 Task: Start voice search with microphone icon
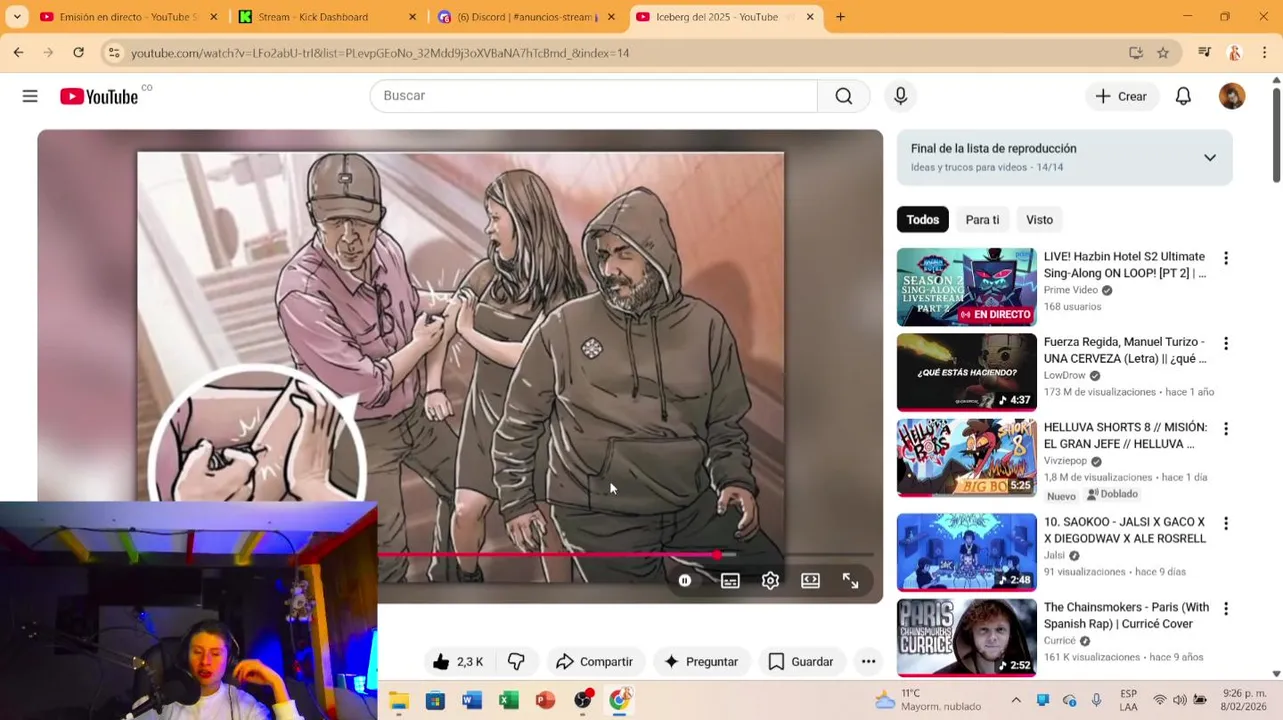click(x=900, y=96)
